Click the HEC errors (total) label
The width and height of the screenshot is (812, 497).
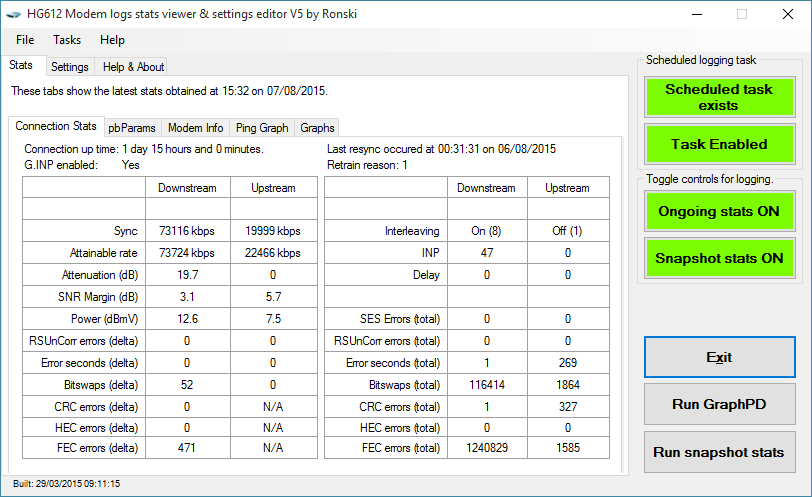tap(400, 428)
